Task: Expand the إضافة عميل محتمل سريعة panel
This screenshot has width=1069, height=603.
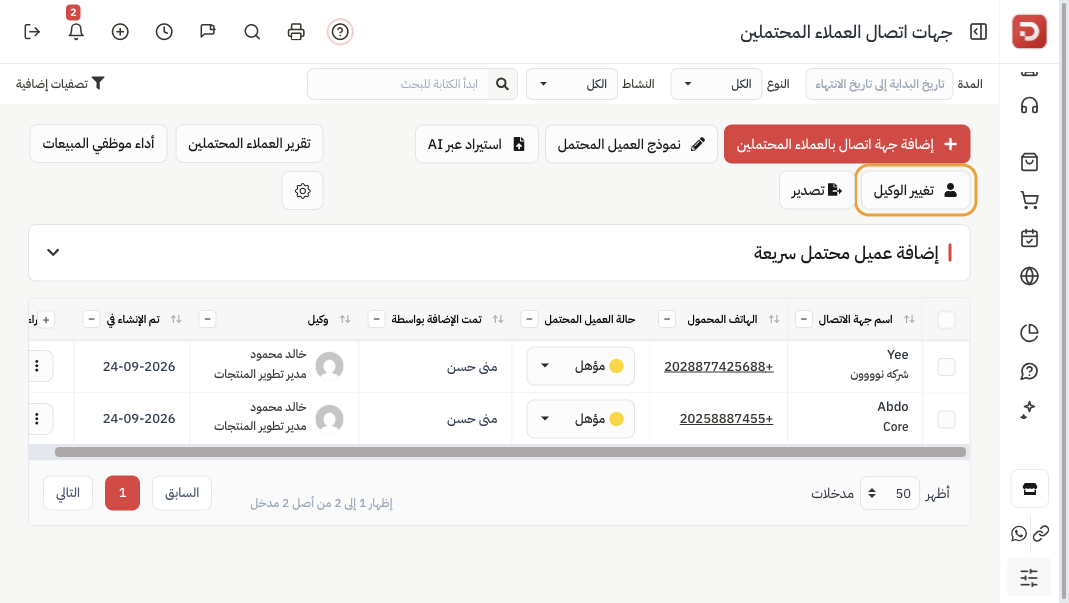Action: point(53,252)
